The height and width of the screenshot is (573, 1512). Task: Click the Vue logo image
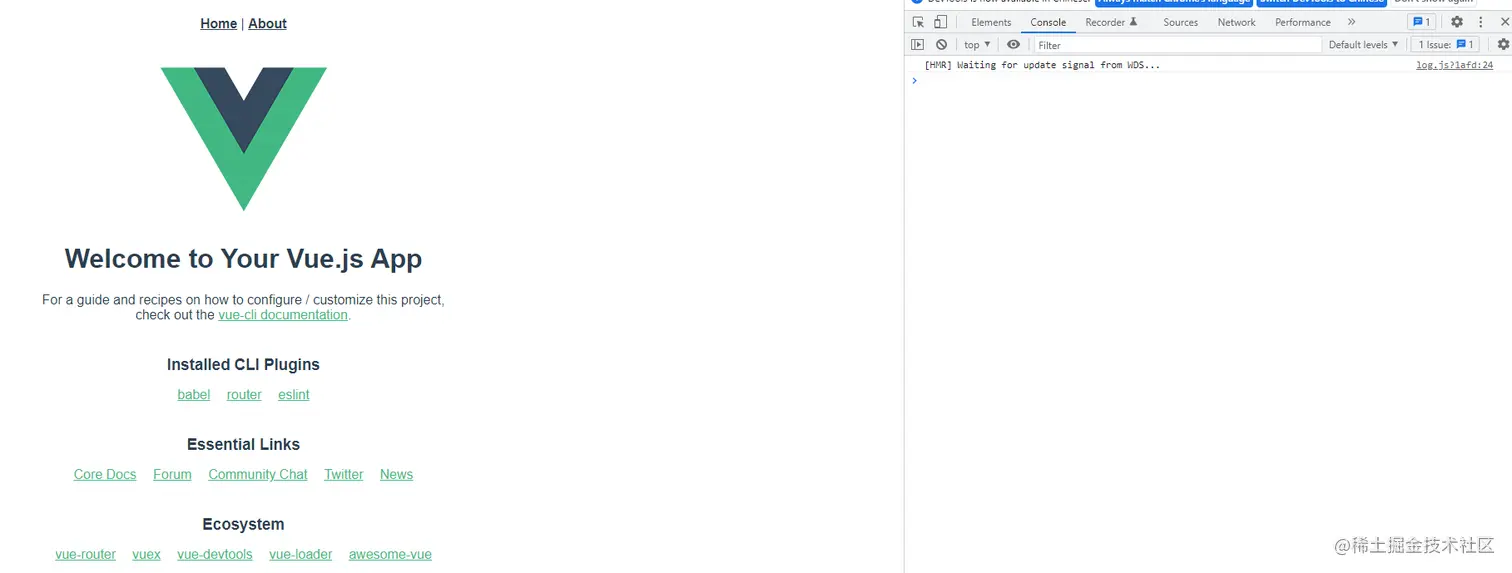(244, 139)
